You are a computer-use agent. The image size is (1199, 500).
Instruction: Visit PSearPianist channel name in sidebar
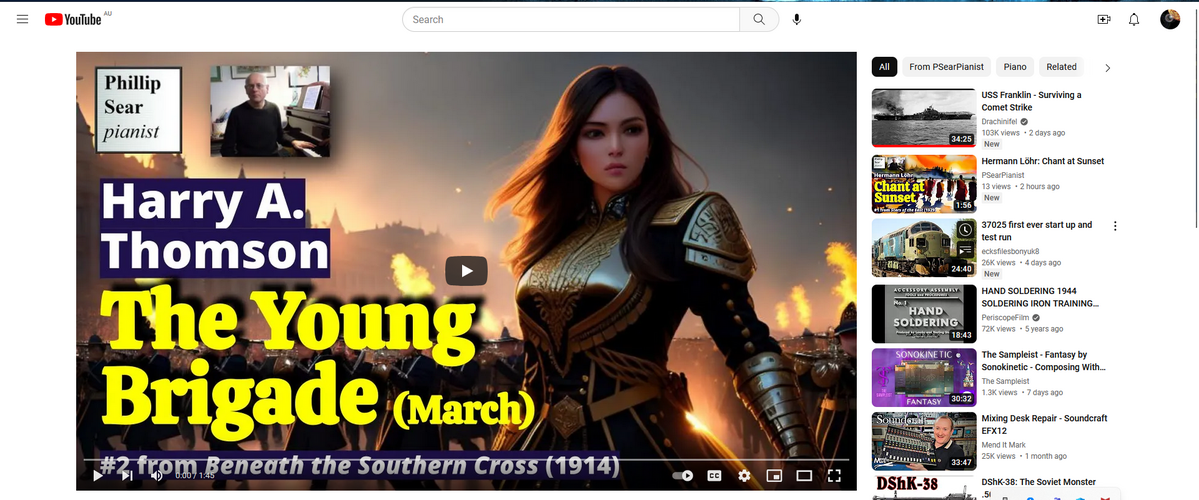click(x=1002, y=175)
